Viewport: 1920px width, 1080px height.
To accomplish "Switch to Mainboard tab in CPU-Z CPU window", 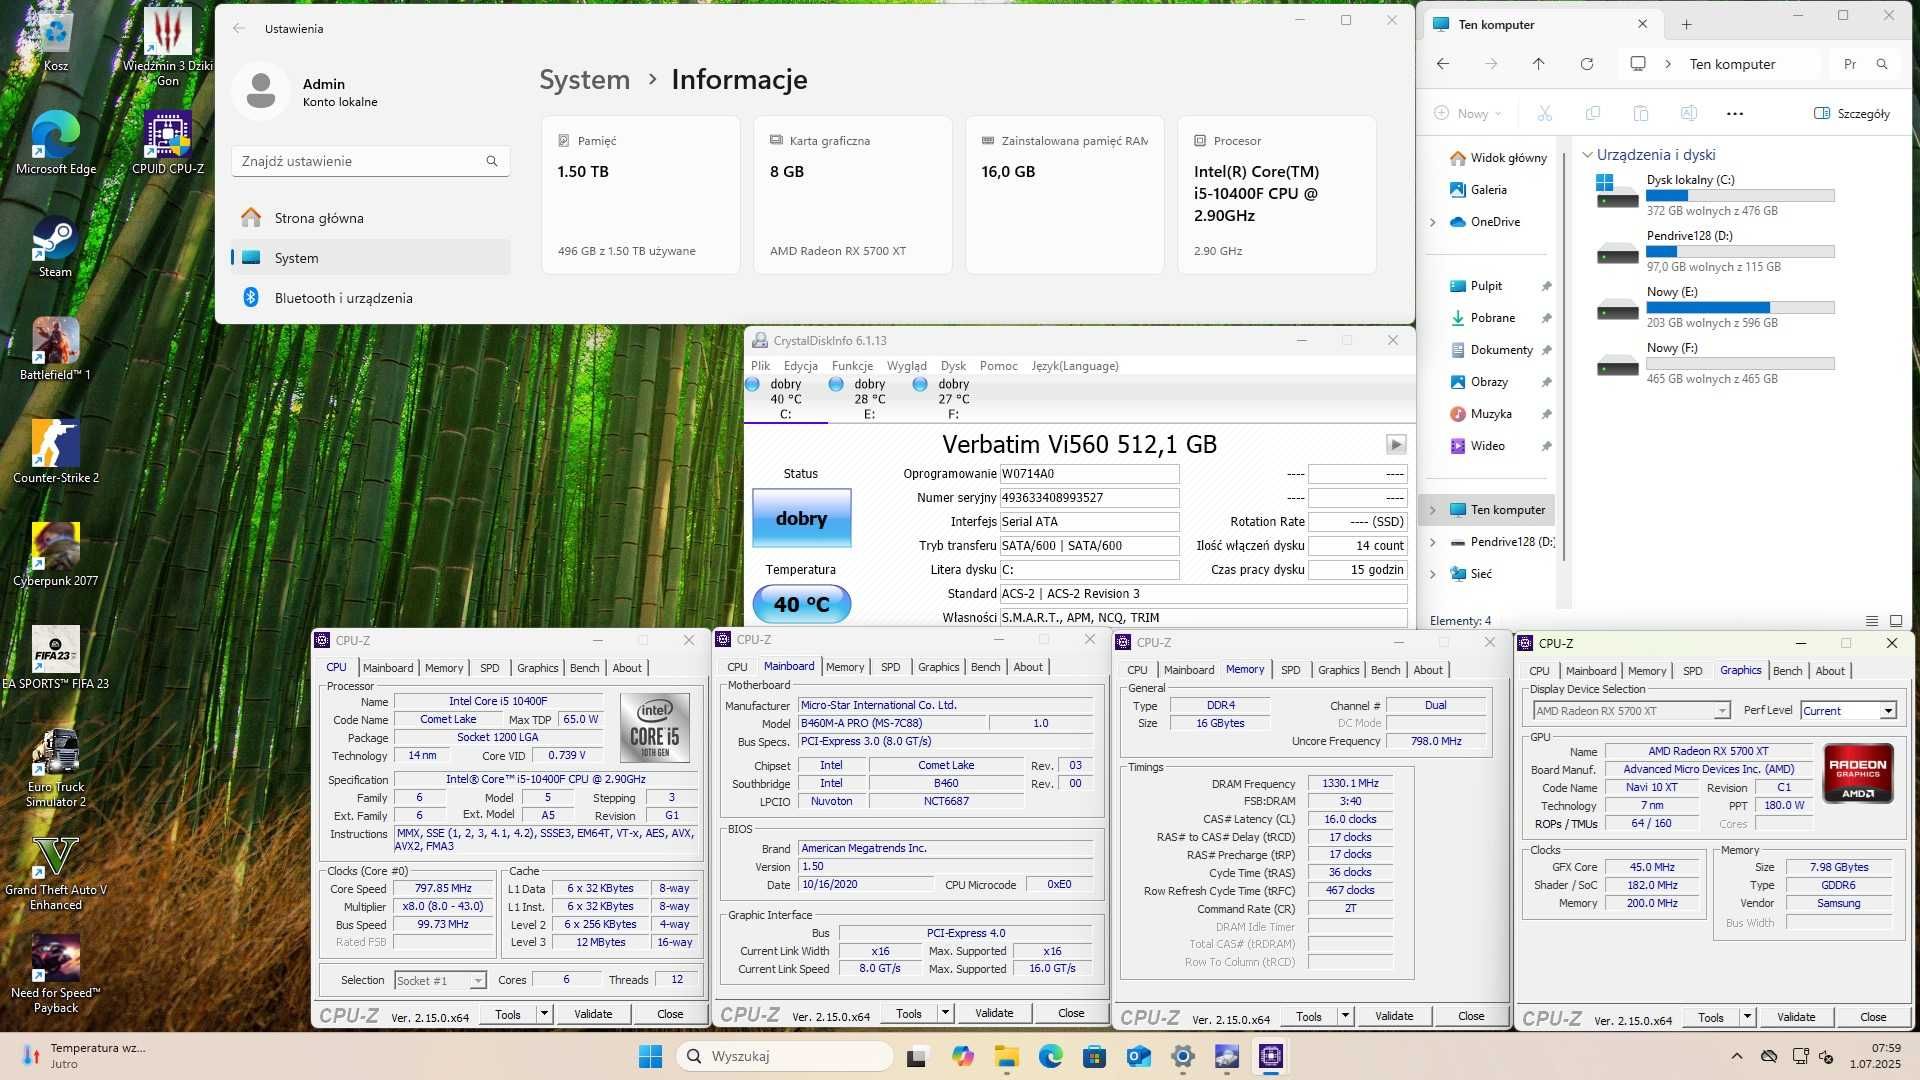I will pos(388,668).
